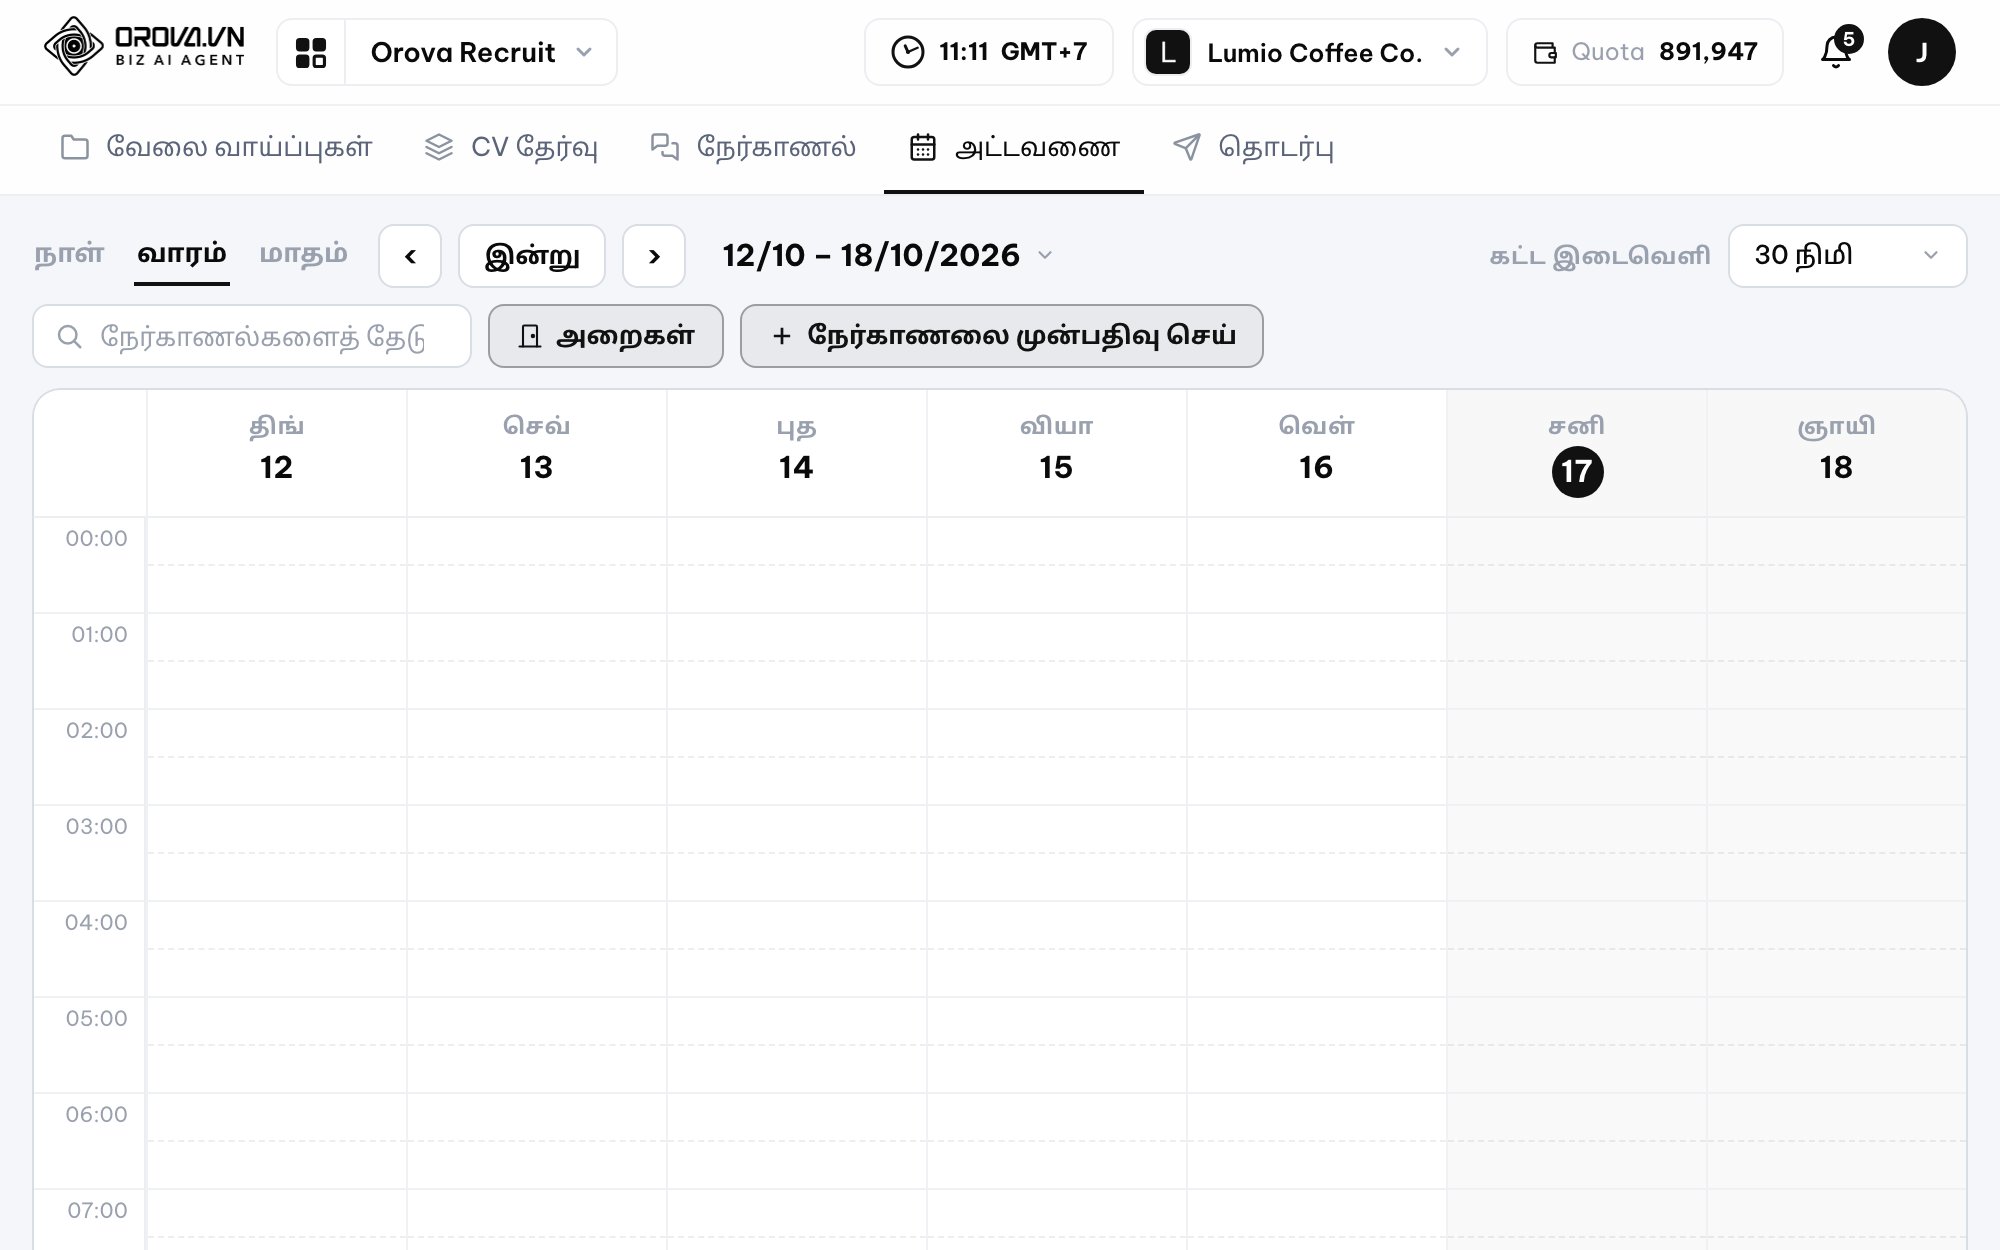Click the 03:00 time label
Image resolution: width=2000 pixels, height=1250 pixels.
pos(96,827)
